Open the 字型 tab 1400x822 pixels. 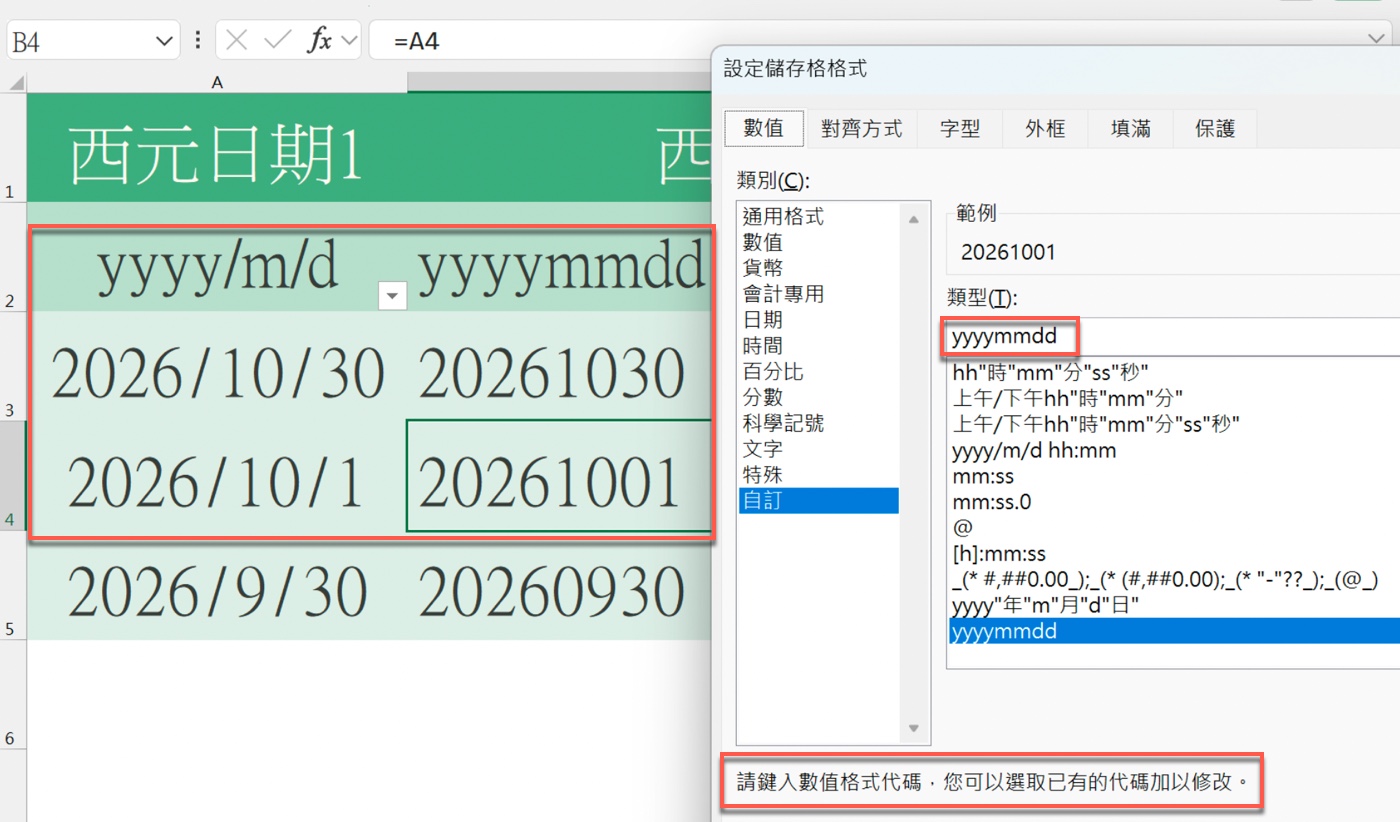pos(960,128)
